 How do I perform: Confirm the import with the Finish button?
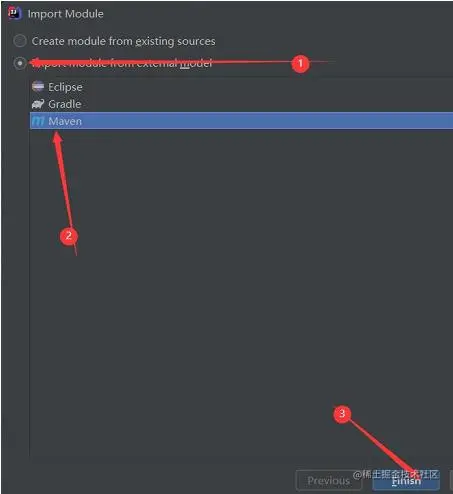pyautogui.click(x=406, y=480)
